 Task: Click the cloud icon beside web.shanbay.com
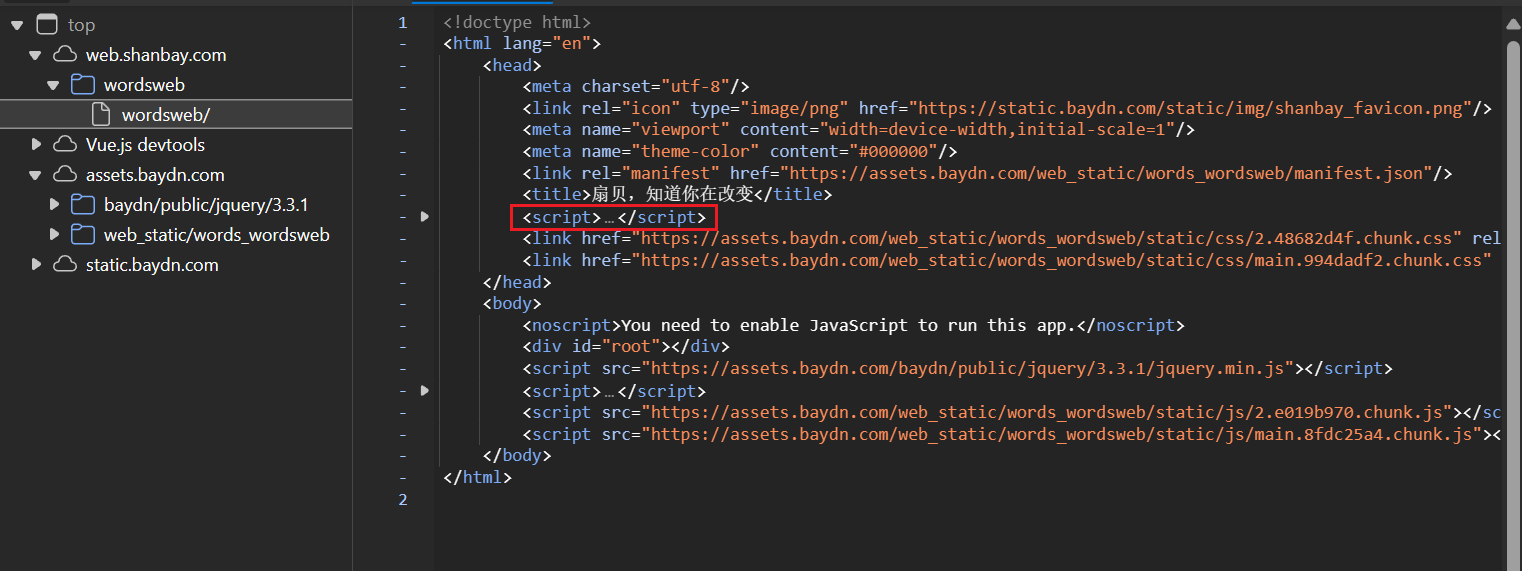65,55
